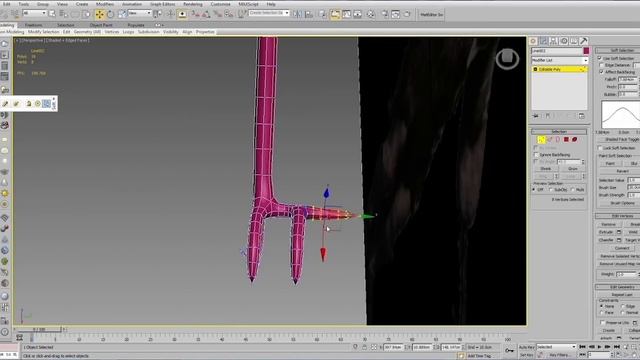
Task: Click the Go to End playback button
Action: coord(616,347)
